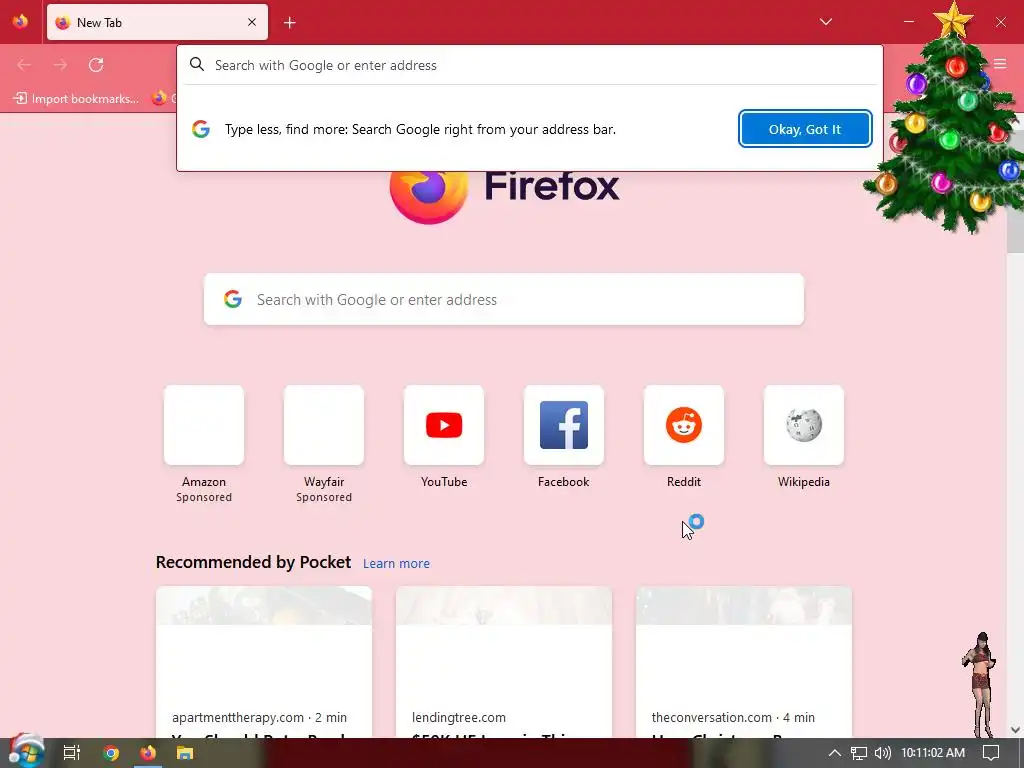Open the theconversation.com story card
This screenshot has width=1024, height=768.
tap(744, 662)
